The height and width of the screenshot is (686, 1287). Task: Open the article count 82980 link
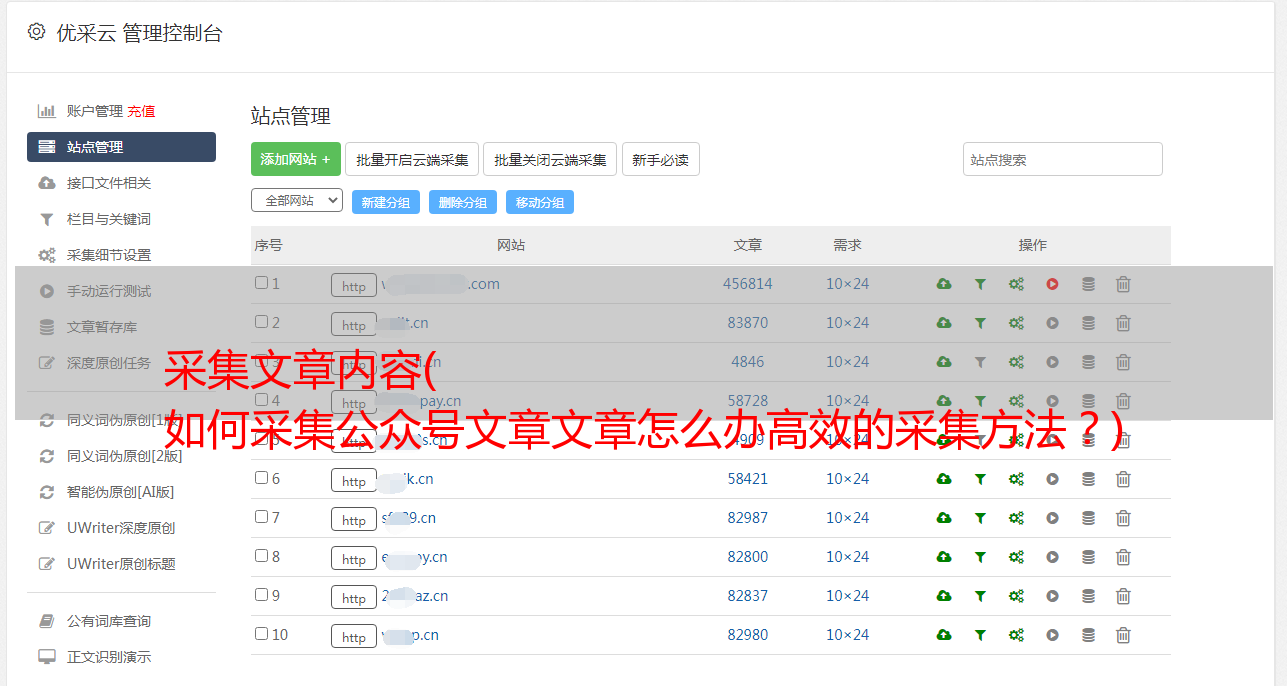click(748, 635)
